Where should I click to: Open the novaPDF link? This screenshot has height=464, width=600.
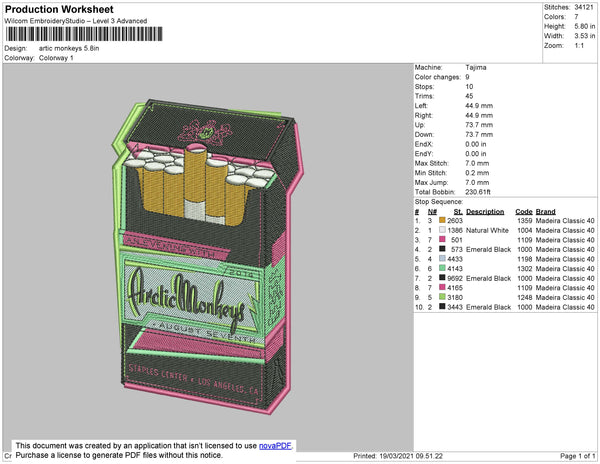(275, 446)
